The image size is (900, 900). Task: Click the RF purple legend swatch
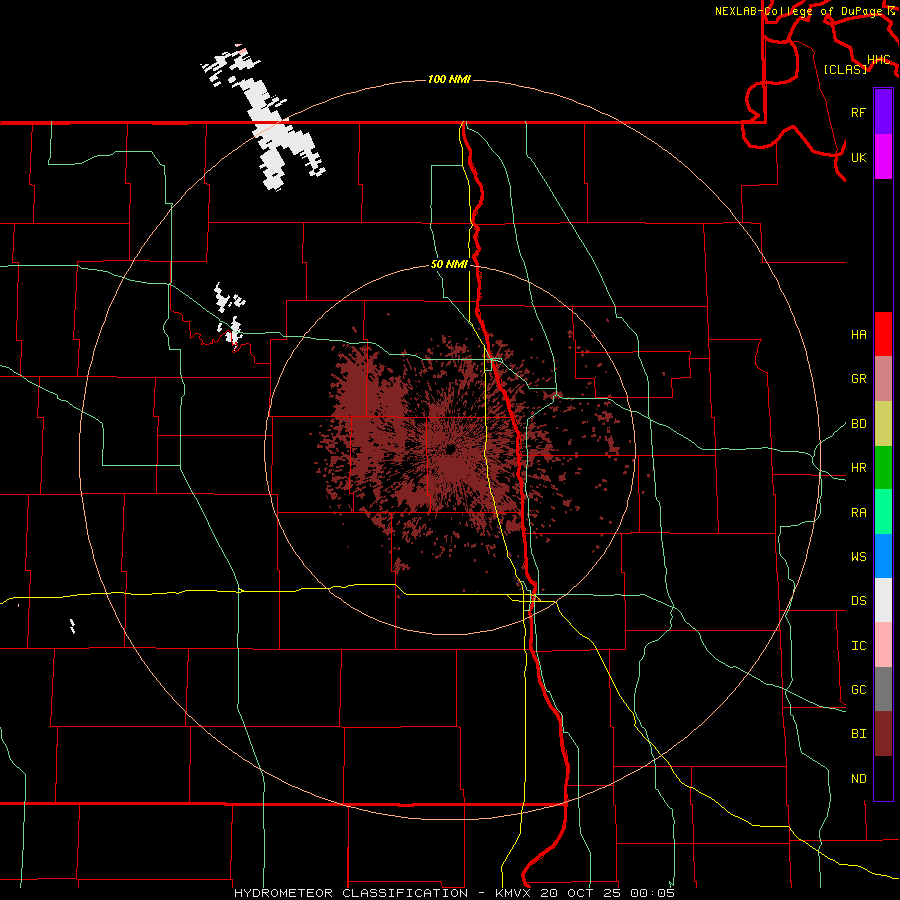883,112
